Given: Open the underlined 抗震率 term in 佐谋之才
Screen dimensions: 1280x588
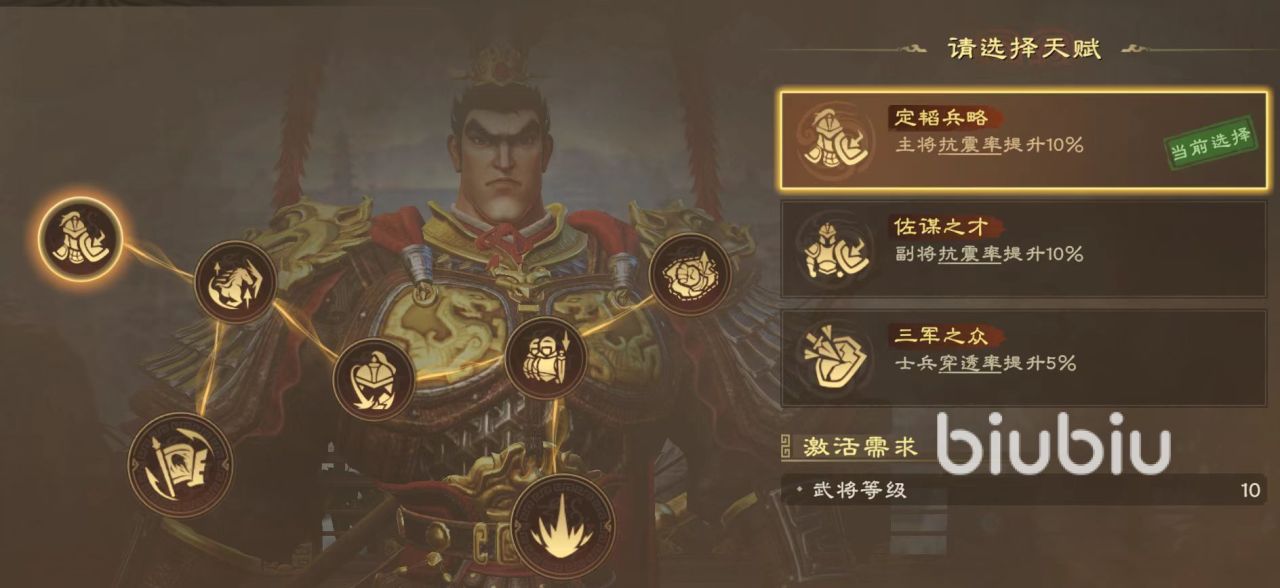Looking at the screenshot, I should coord(970,254).
